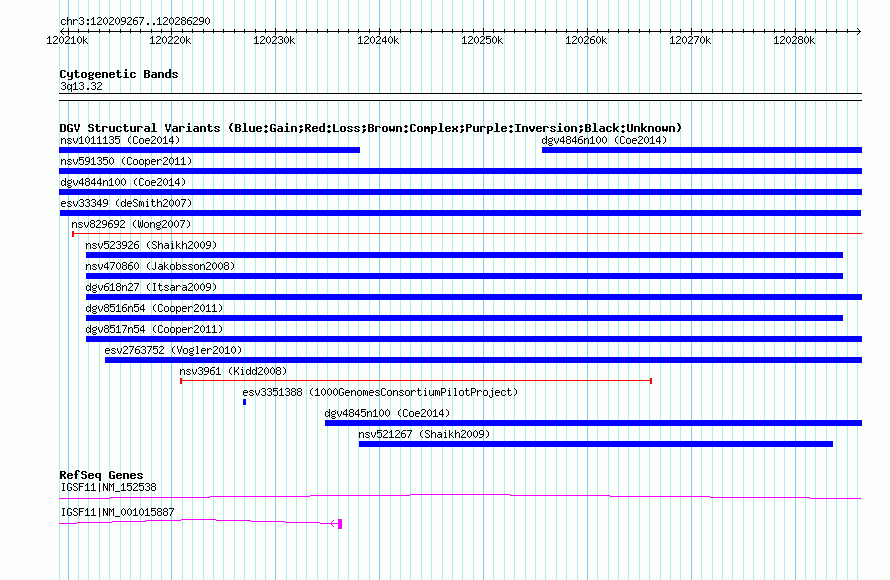Click the esv2763752 (Vogler2010) blue bar
890x580 pixels.
pos(483,360)
